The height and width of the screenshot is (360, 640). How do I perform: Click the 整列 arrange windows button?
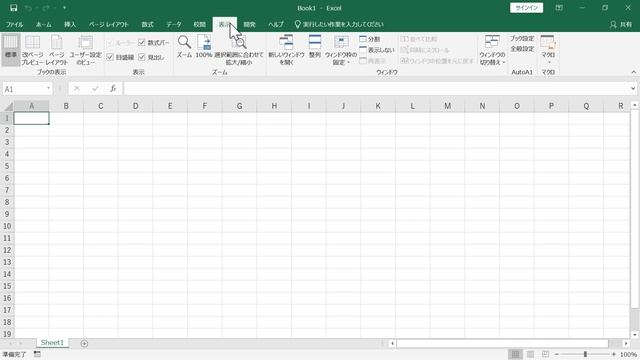click(315, 46)
